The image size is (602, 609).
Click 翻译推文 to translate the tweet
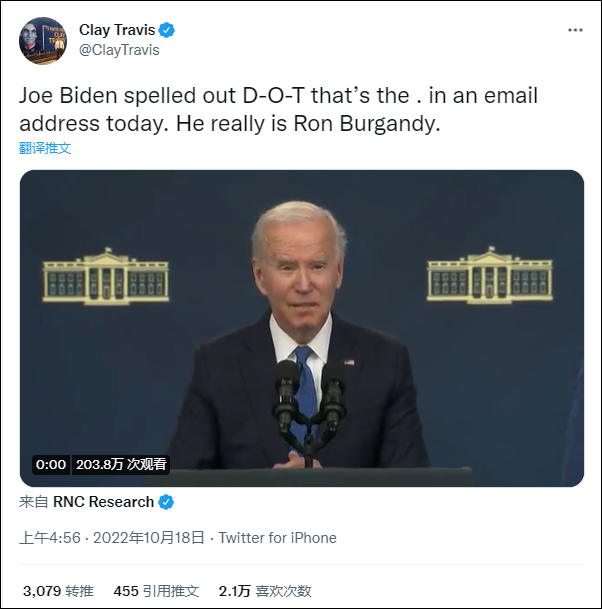[x=45, y=148]
